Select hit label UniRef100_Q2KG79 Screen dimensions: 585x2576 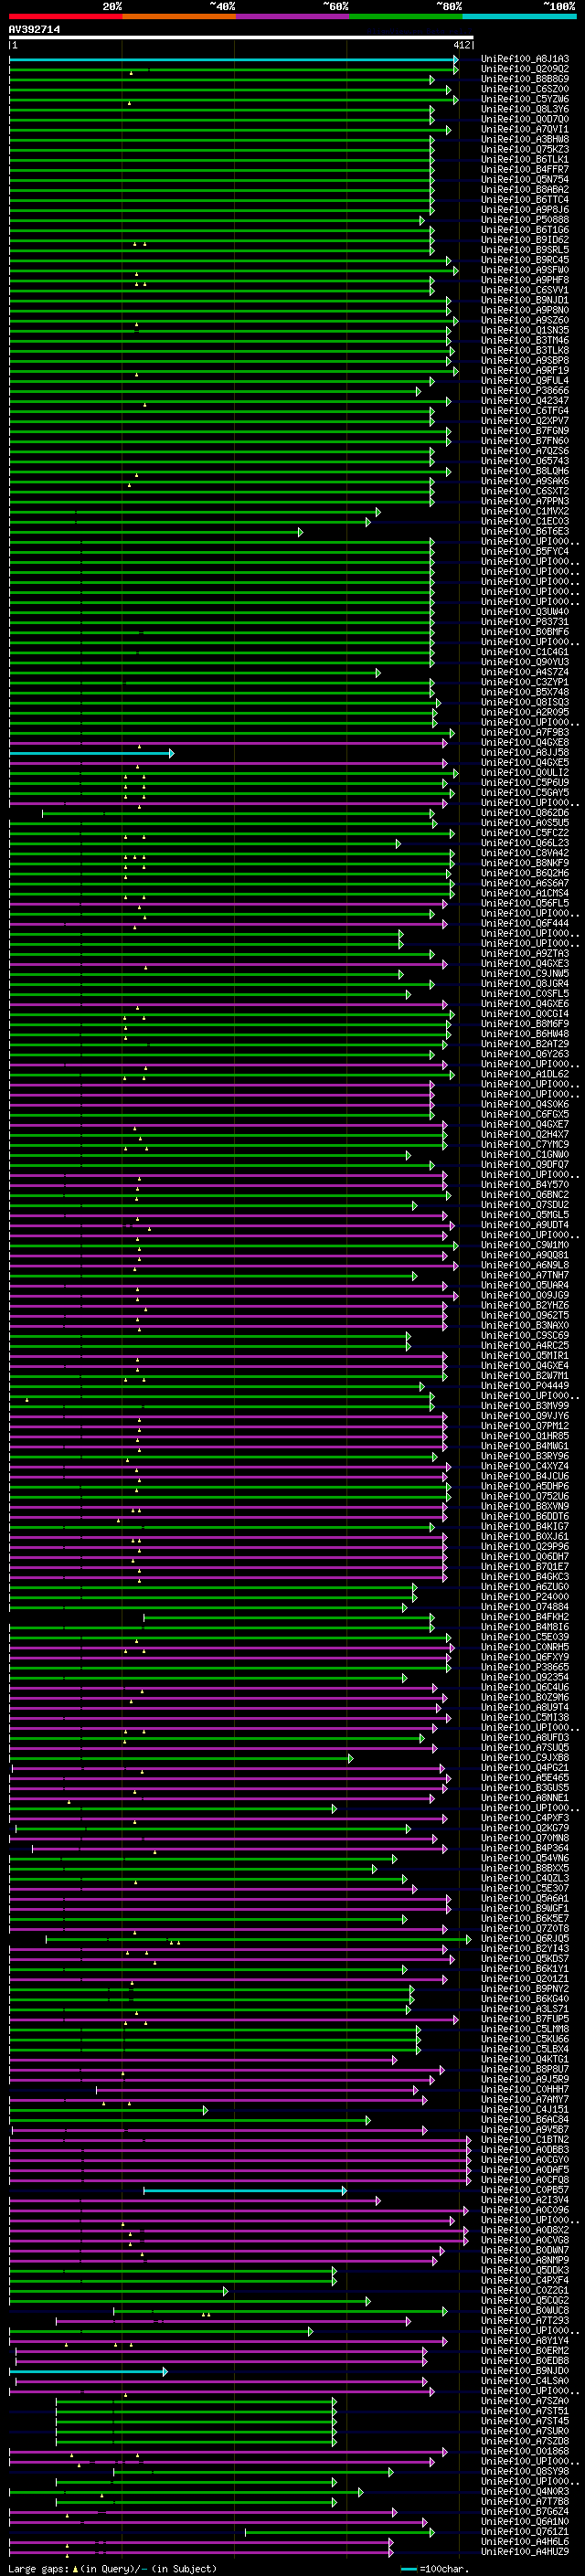coord(525,1829)
